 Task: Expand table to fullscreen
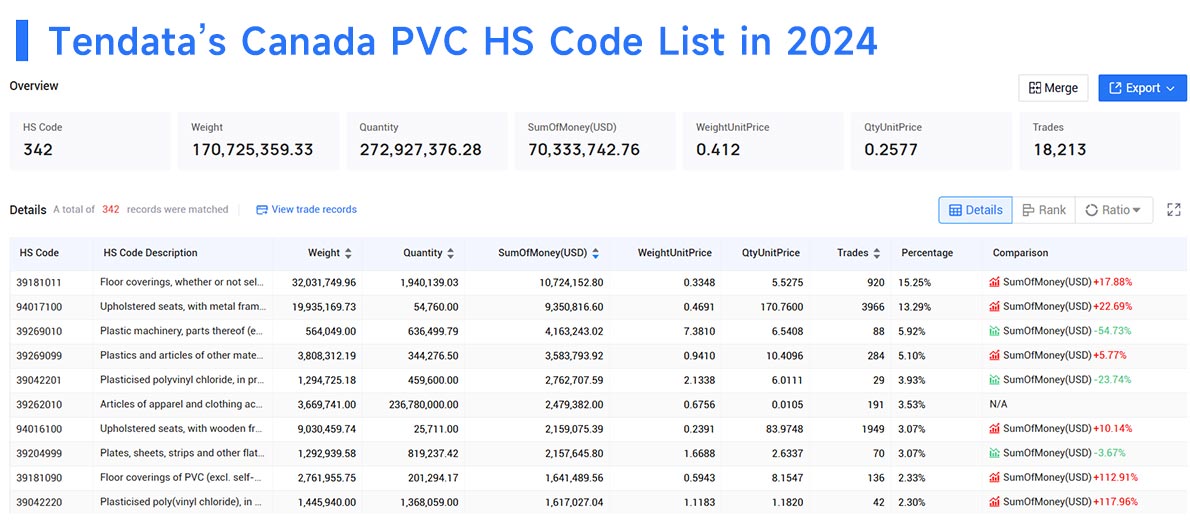[x=1173, y=210]
